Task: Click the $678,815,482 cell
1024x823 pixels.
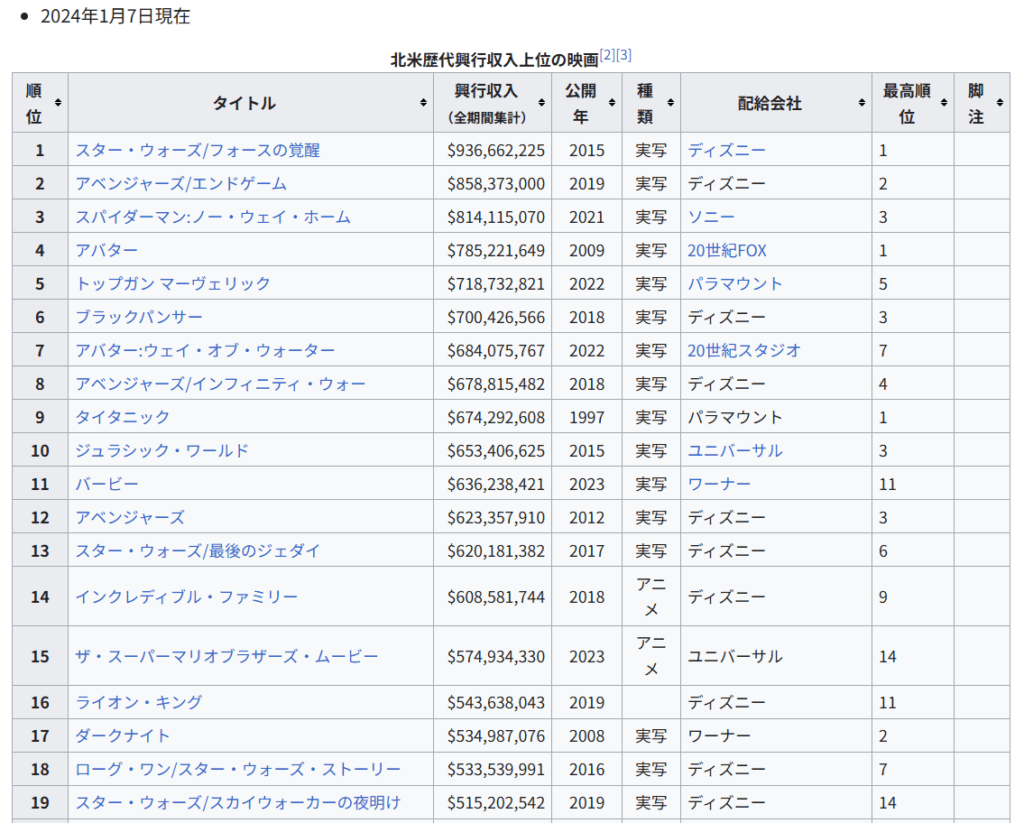Action: (x=496, y=383)
